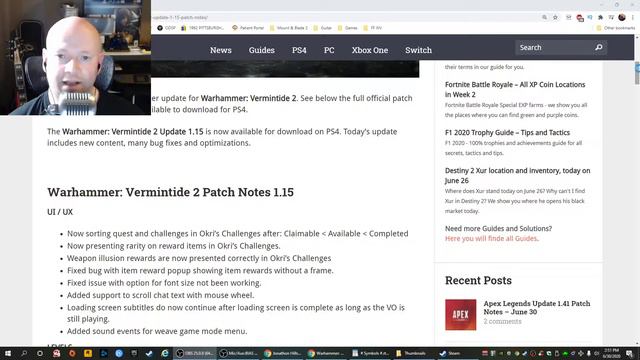Select the PS4 navigation item

(299, 50)
